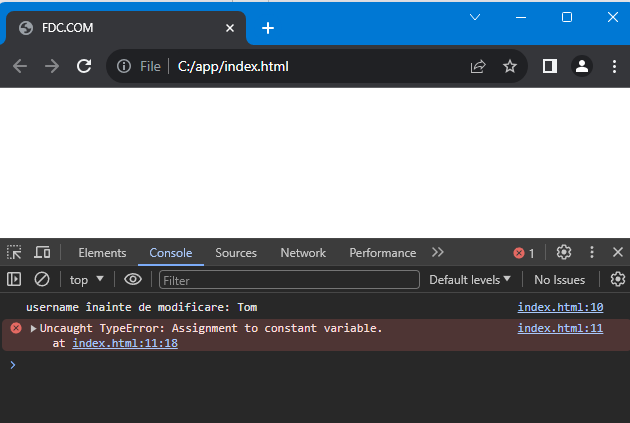Switch to the Network tab
Screen dimensions: 630x423
click(x=303, y=253)
